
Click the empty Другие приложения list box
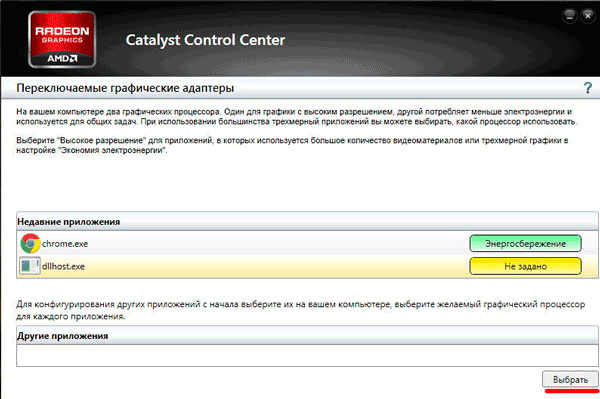click(307, 355)
